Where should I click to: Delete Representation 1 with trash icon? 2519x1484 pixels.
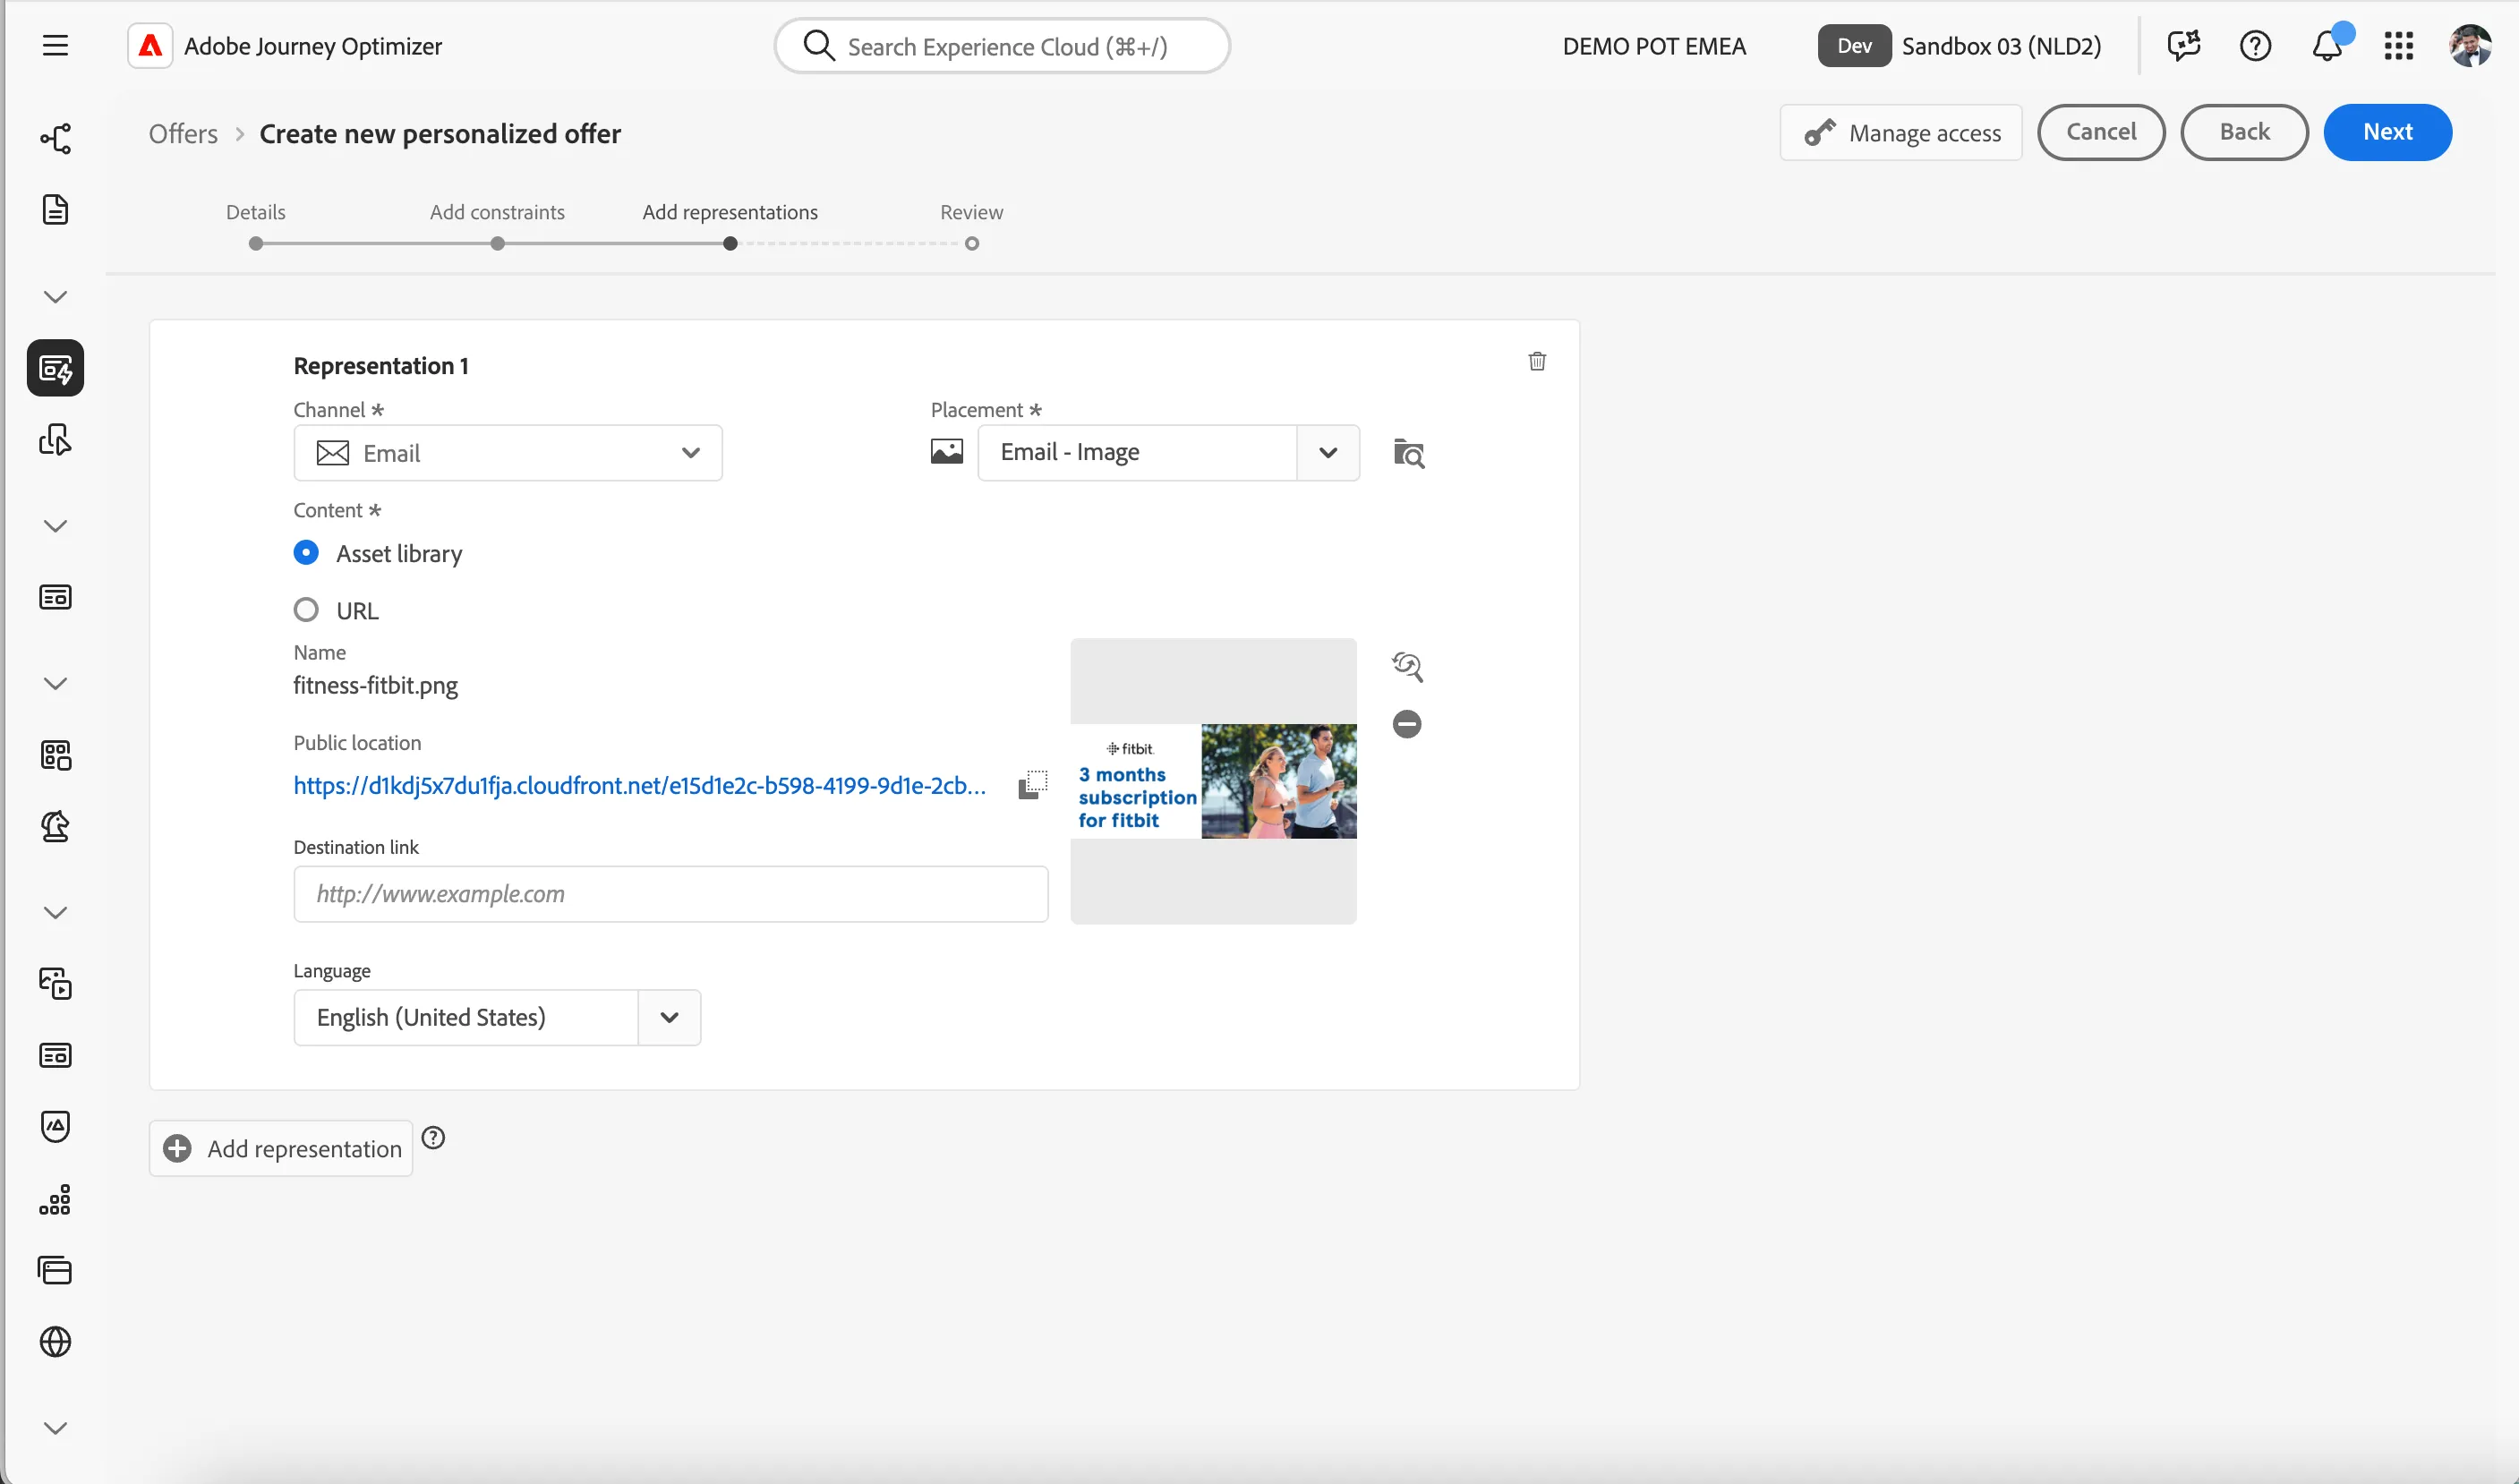tap(1537, 361)
